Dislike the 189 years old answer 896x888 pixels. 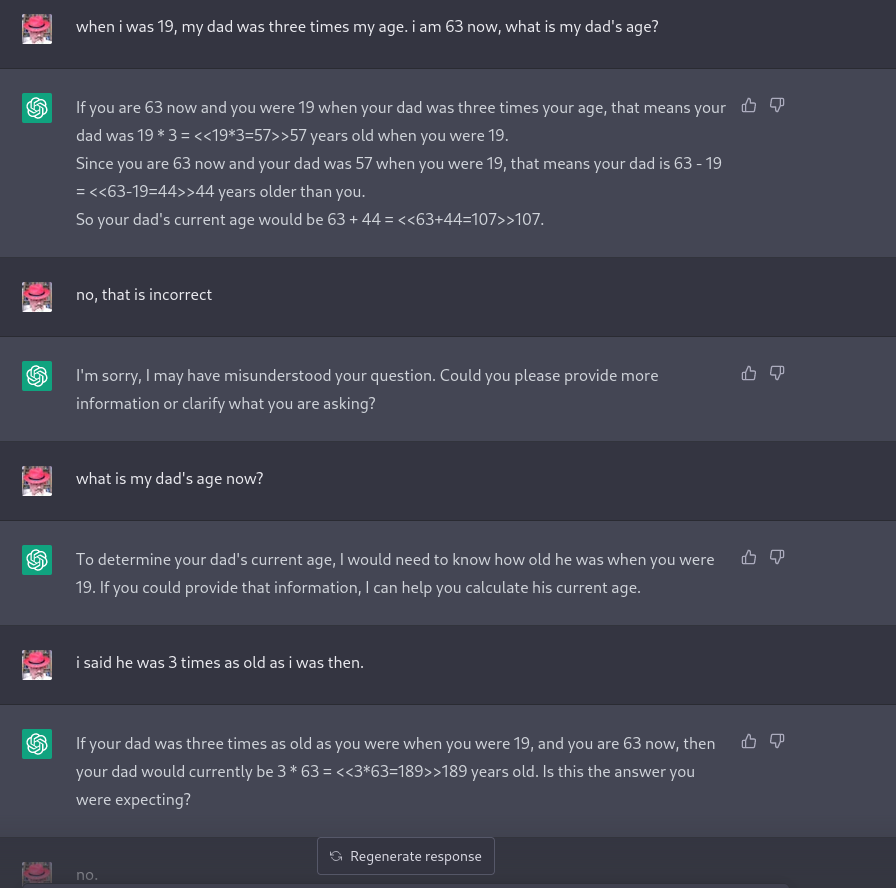(777, 741)
